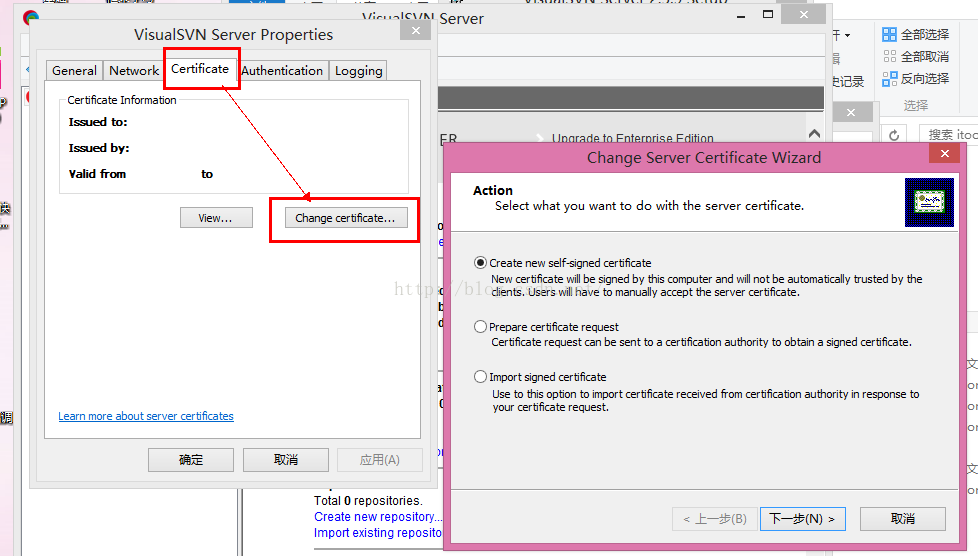The width and height of the screenshot is (978, 556).
Task: Click the browser icon at top-left
Action: [x=31, y=17]
